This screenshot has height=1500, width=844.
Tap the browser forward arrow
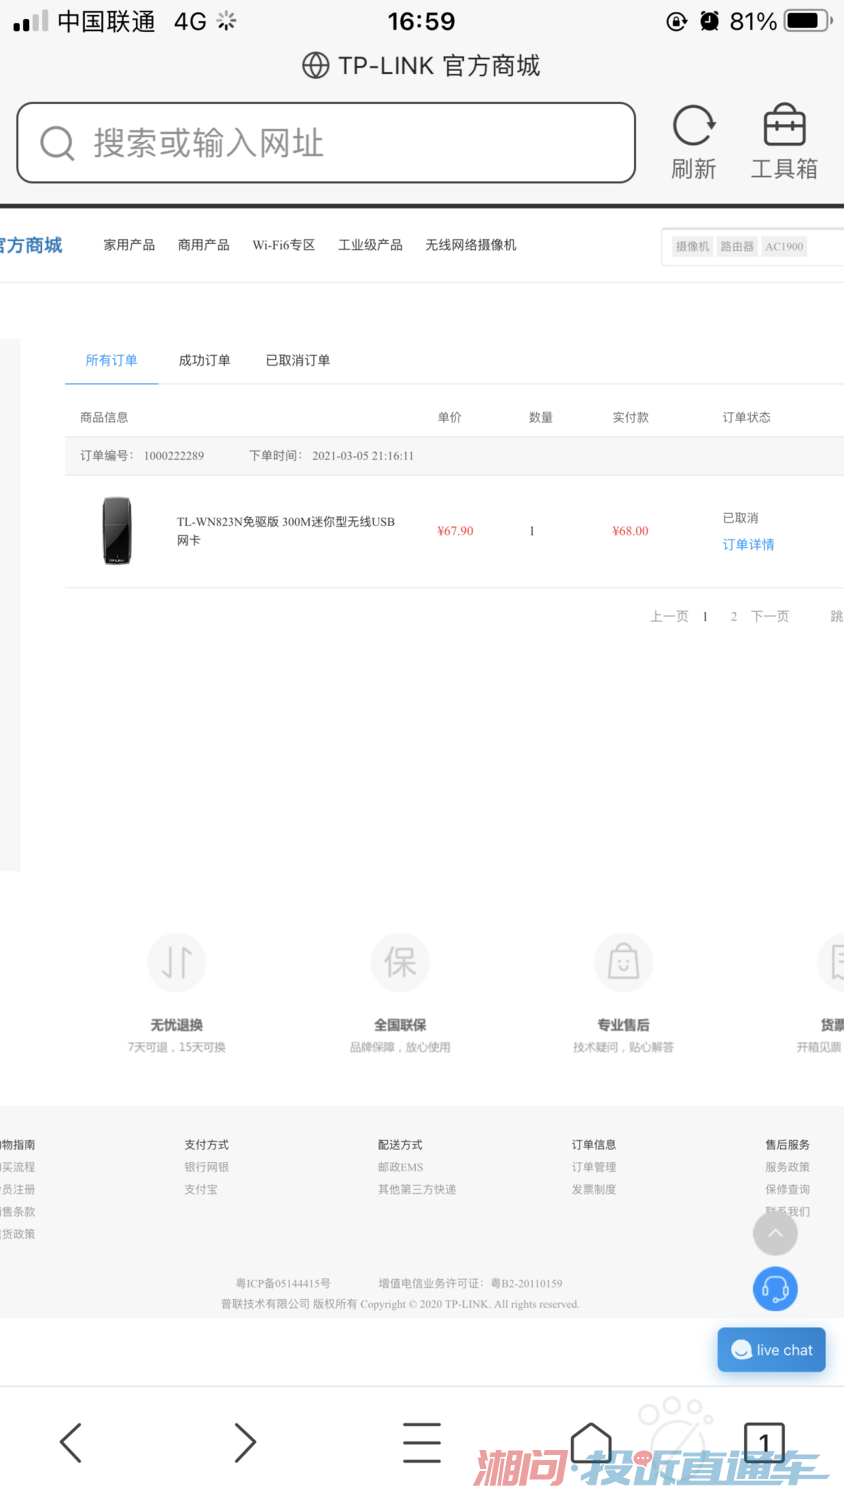(x=245, y=1442)
